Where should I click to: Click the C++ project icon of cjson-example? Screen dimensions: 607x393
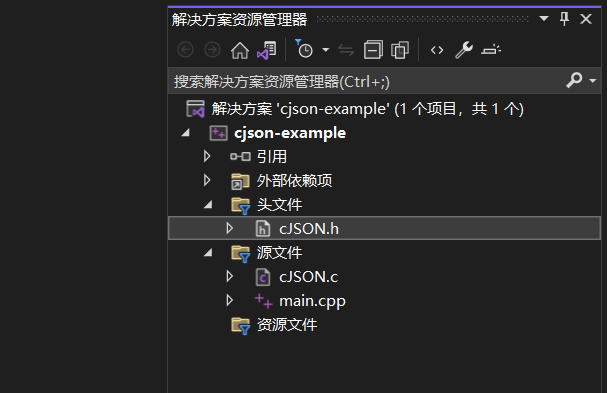pyautogui.click(x=218, y=133)
